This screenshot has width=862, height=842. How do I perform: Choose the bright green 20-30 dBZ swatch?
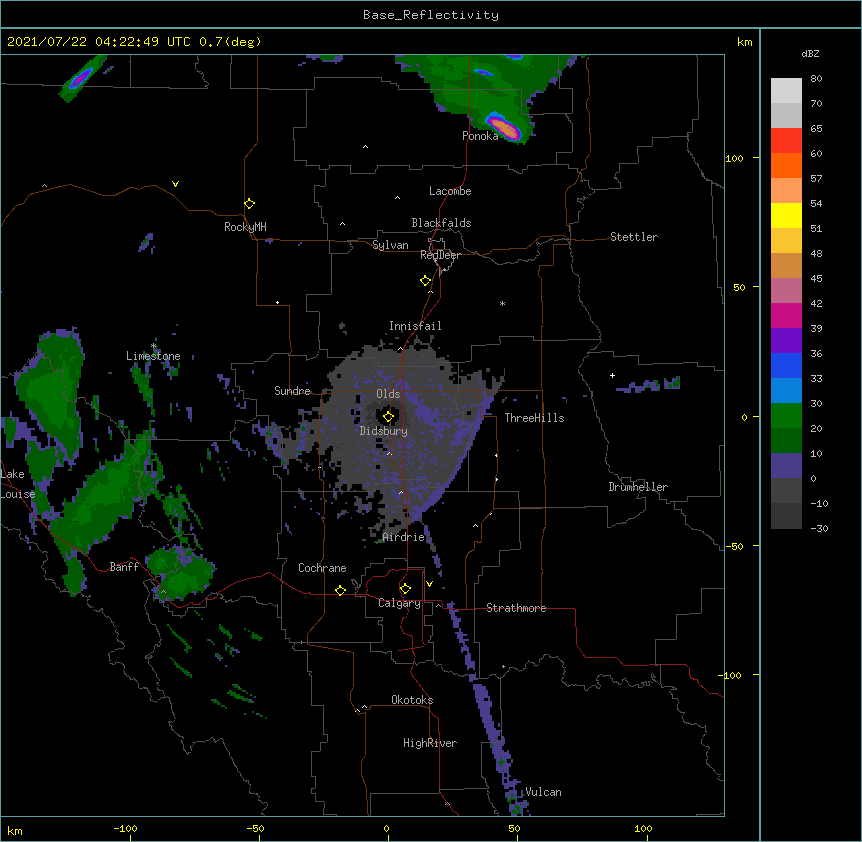click(x=786, y=416)
